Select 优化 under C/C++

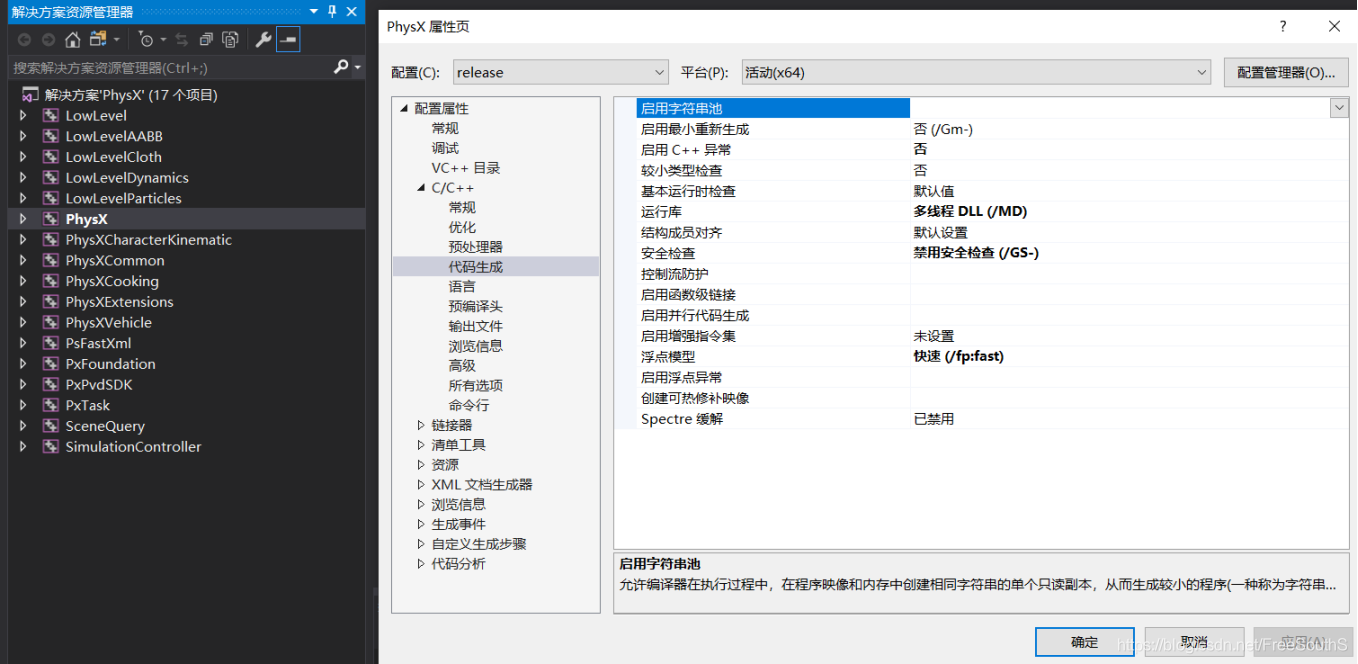[x=462, y=227]
